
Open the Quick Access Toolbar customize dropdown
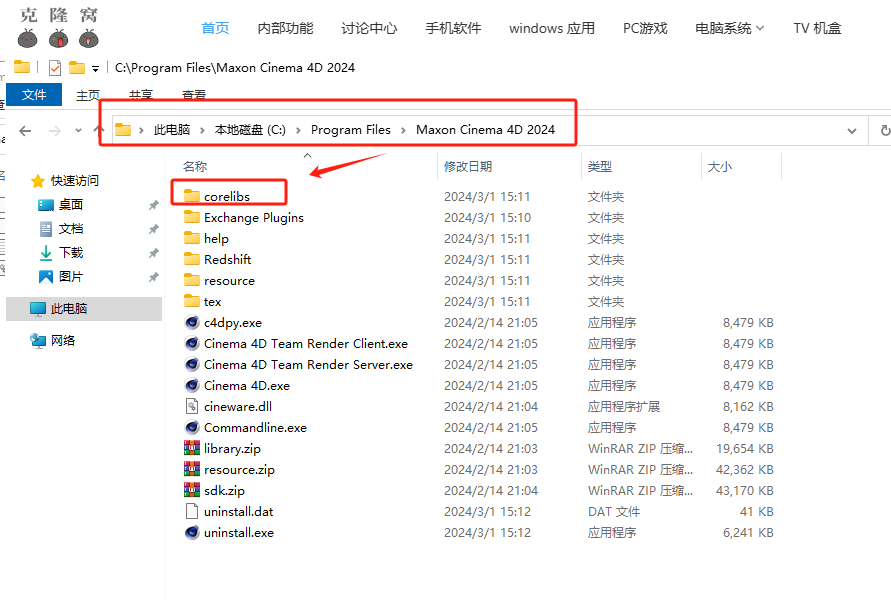[x=95, y=69]
